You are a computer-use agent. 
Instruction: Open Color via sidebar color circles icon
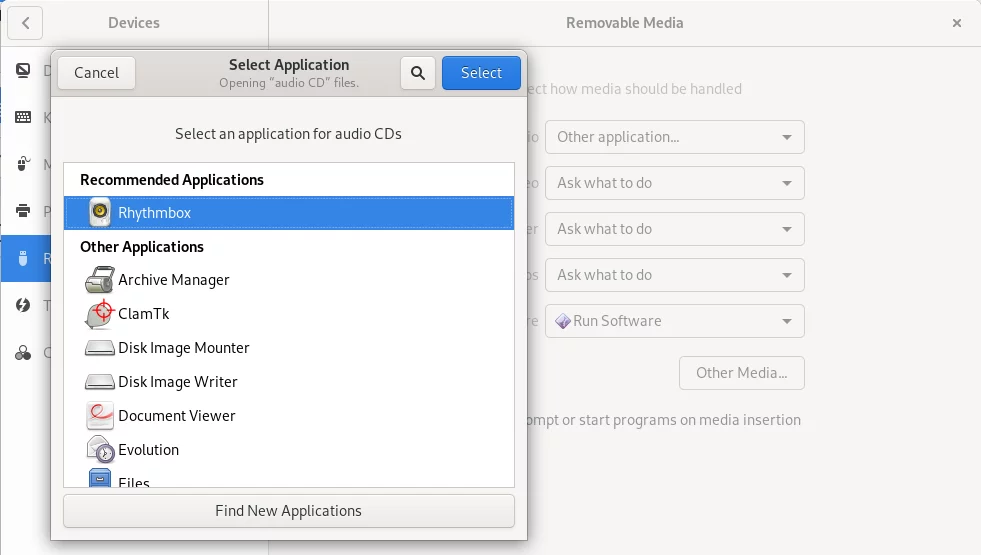point(23,353)
